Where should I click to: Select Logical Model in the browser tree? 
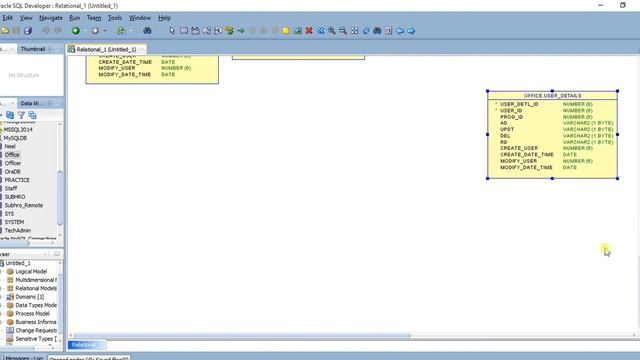click(31, 271)
